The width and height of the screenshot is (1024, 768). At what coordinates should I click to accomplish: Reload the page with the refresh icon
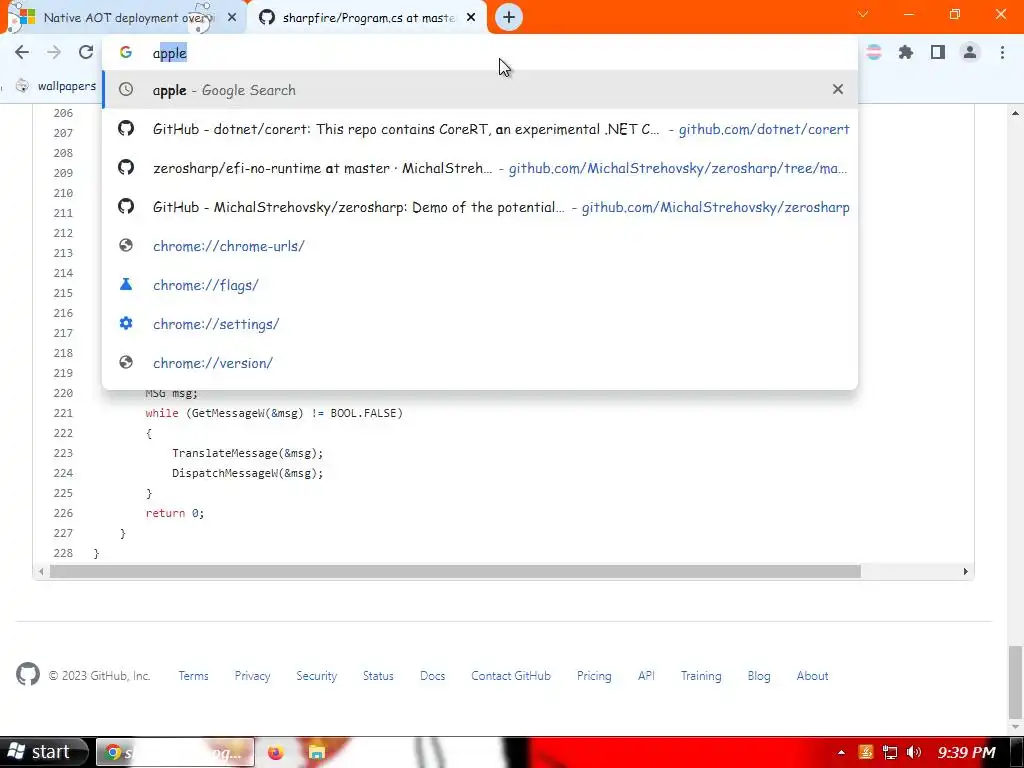tap(86, 52)
